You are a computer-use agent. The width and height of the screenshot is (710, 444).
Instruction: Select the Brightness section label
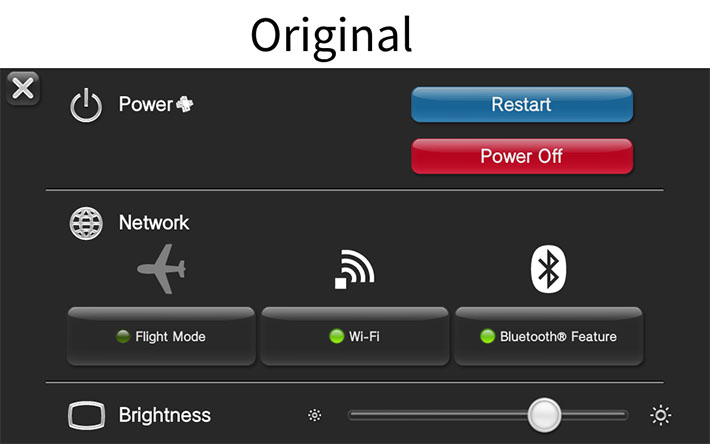pyautogui.click(x=165, y=415)
